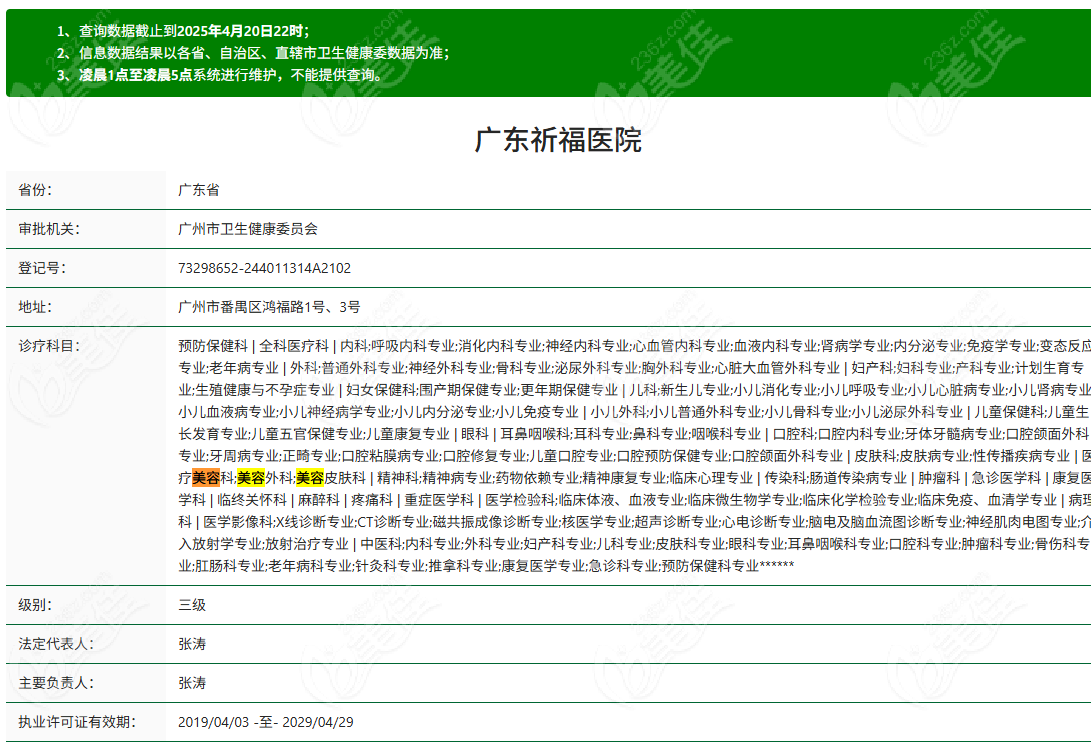Select 广州市卫生健康委员会 text
The width and height of the screenshot is (1091, 756).
coord(248,229)
